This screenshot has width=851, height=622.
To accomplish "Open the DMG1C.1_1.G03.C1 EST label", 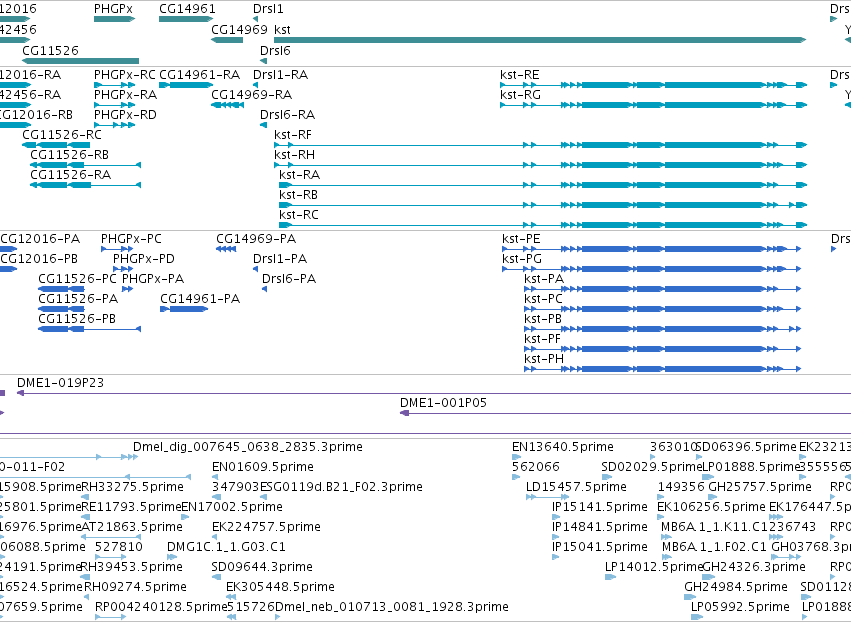I will tap(226, 548).
